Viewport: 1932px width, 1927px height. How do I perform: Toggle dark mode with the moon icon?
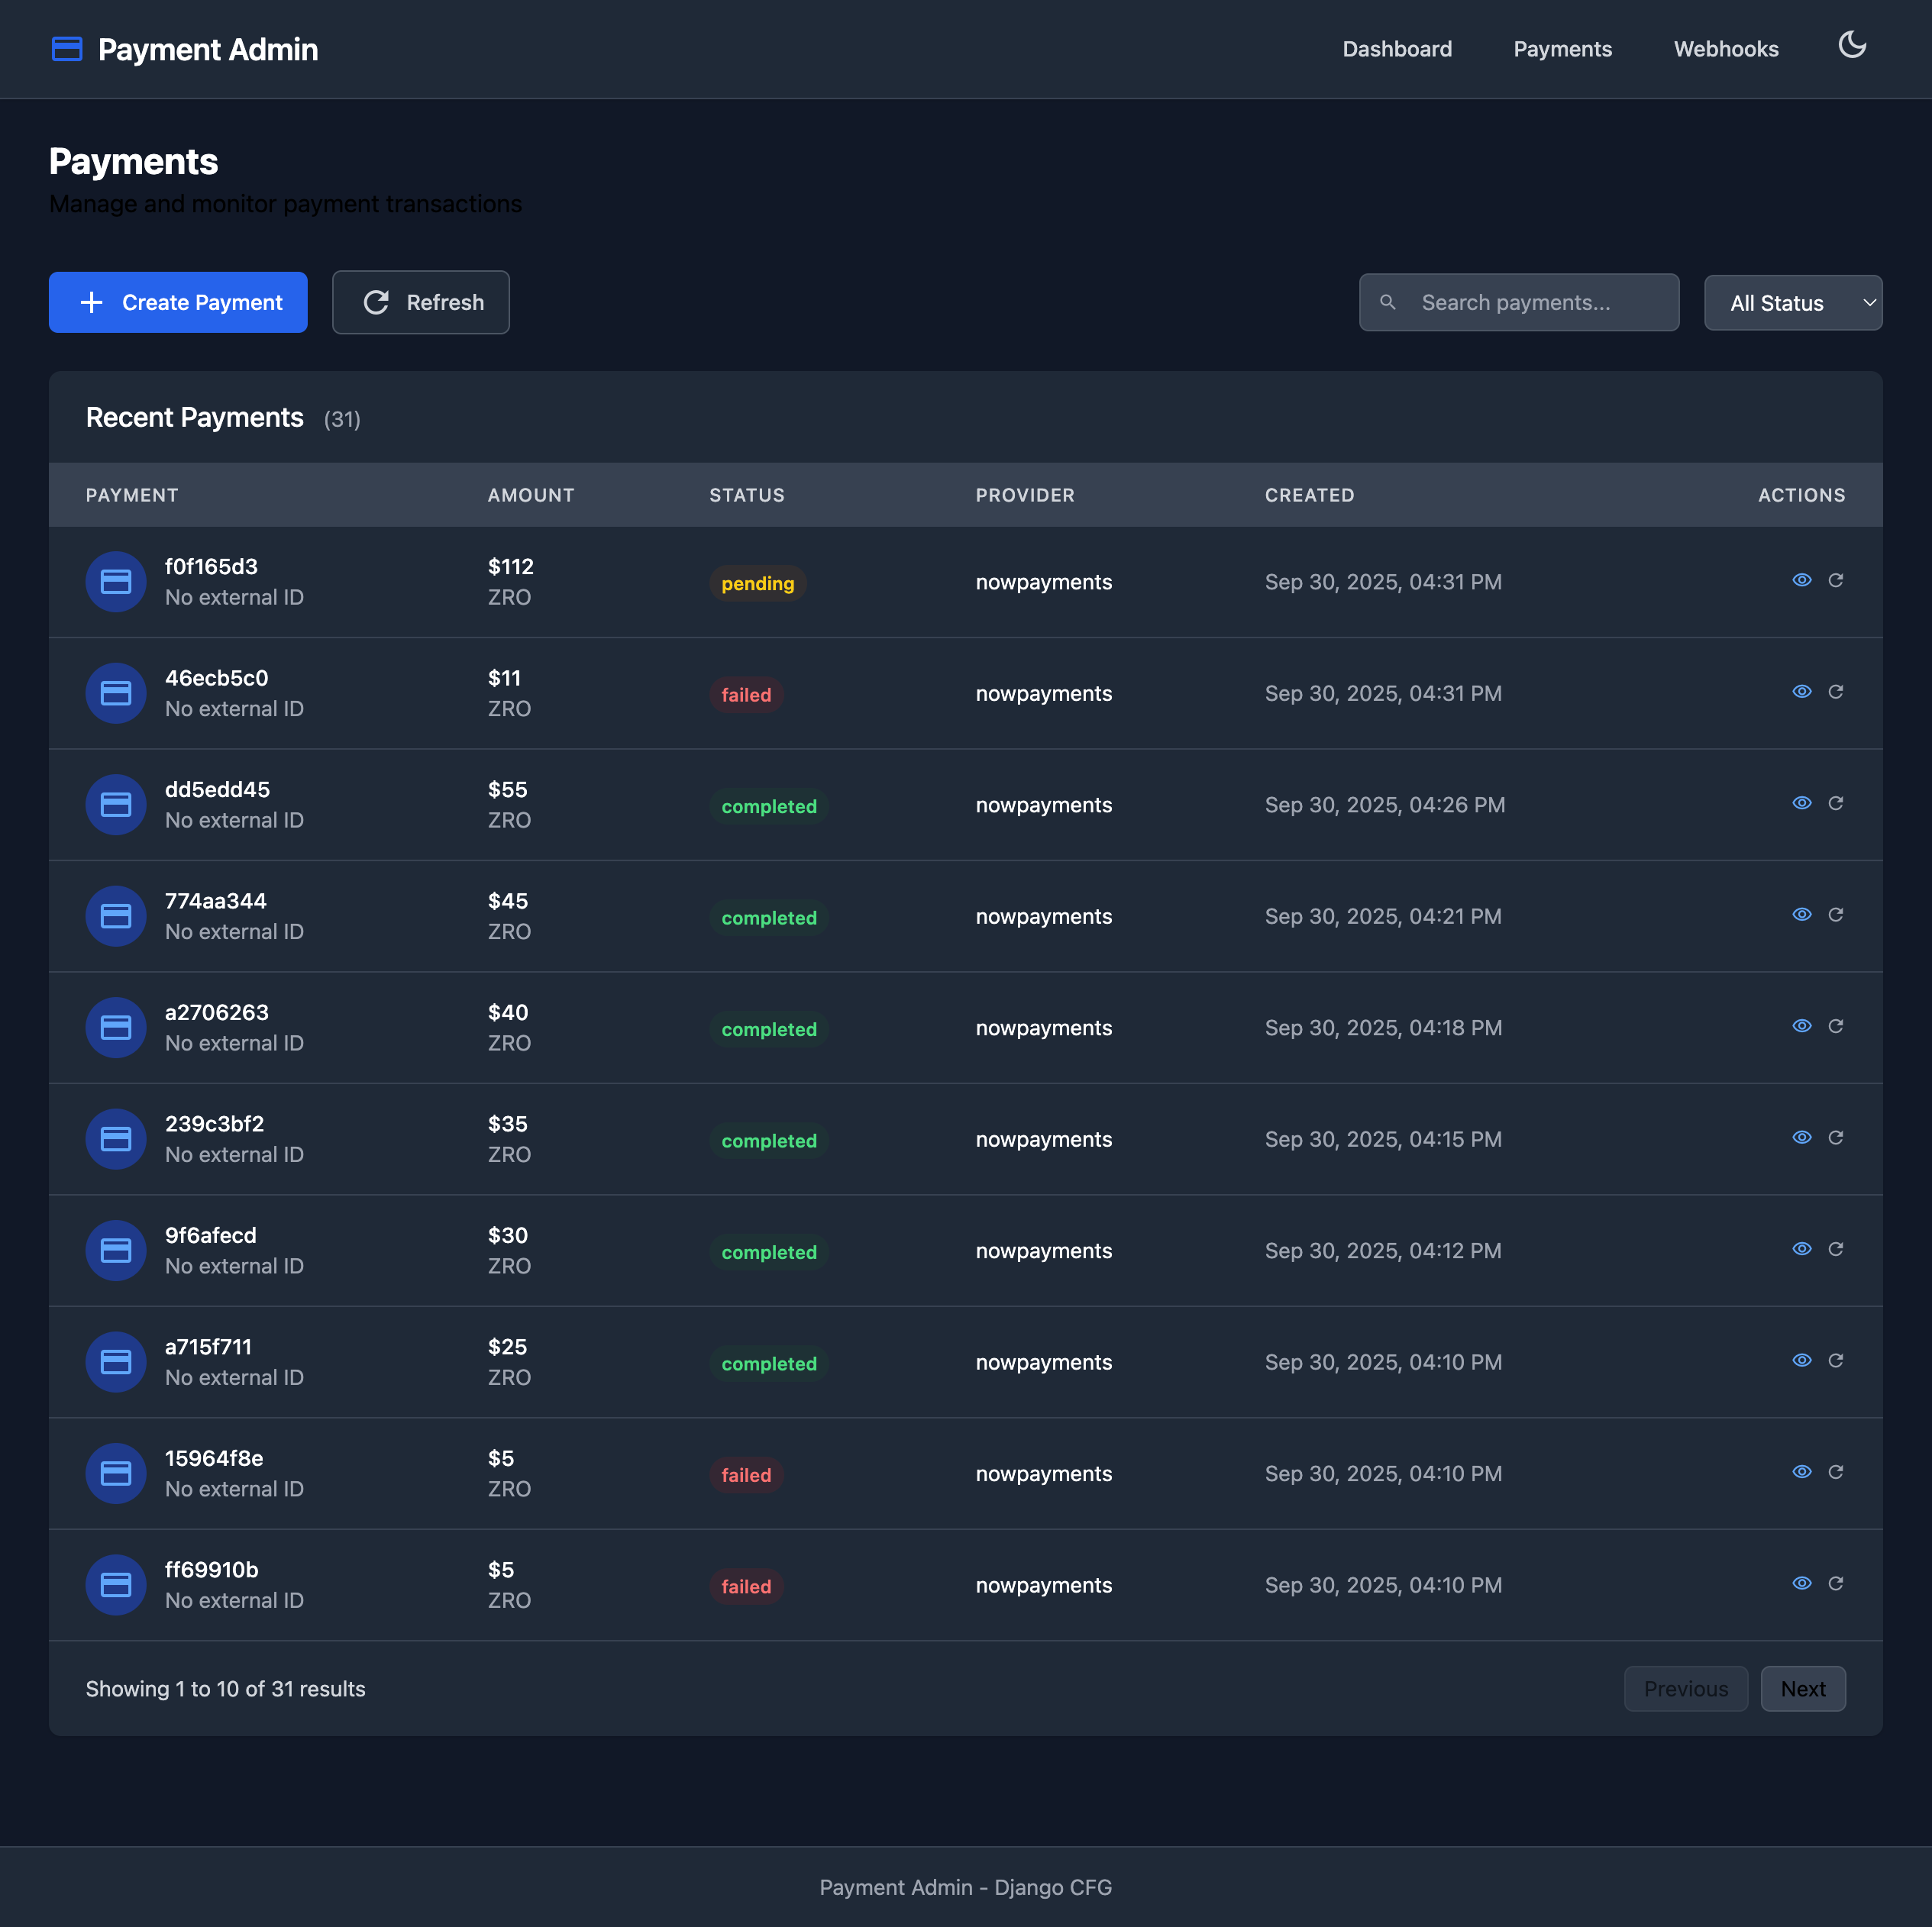coord(1853,45)
